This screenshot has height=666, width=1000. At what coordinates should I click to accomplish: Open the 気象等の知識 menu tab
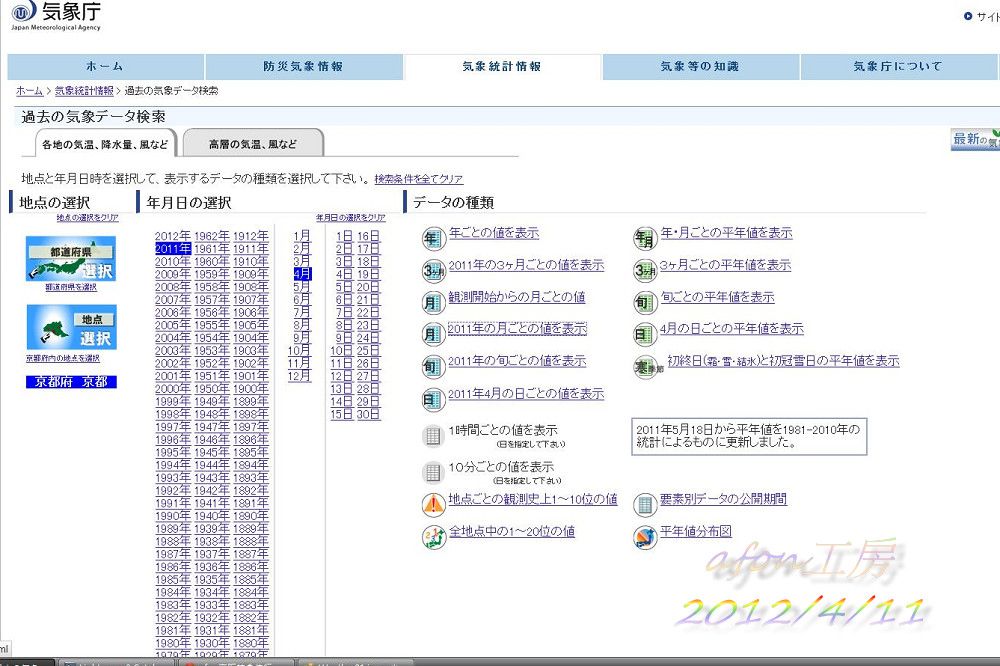[699, 67]
